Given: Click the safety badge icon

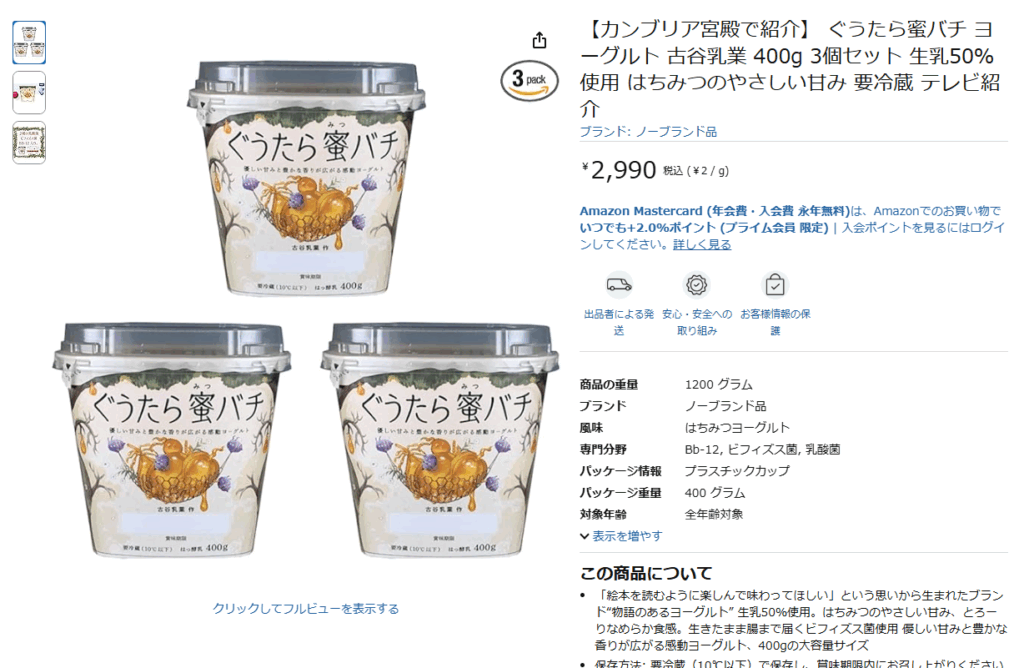Looking at the screenshot, I should [696, 285].
